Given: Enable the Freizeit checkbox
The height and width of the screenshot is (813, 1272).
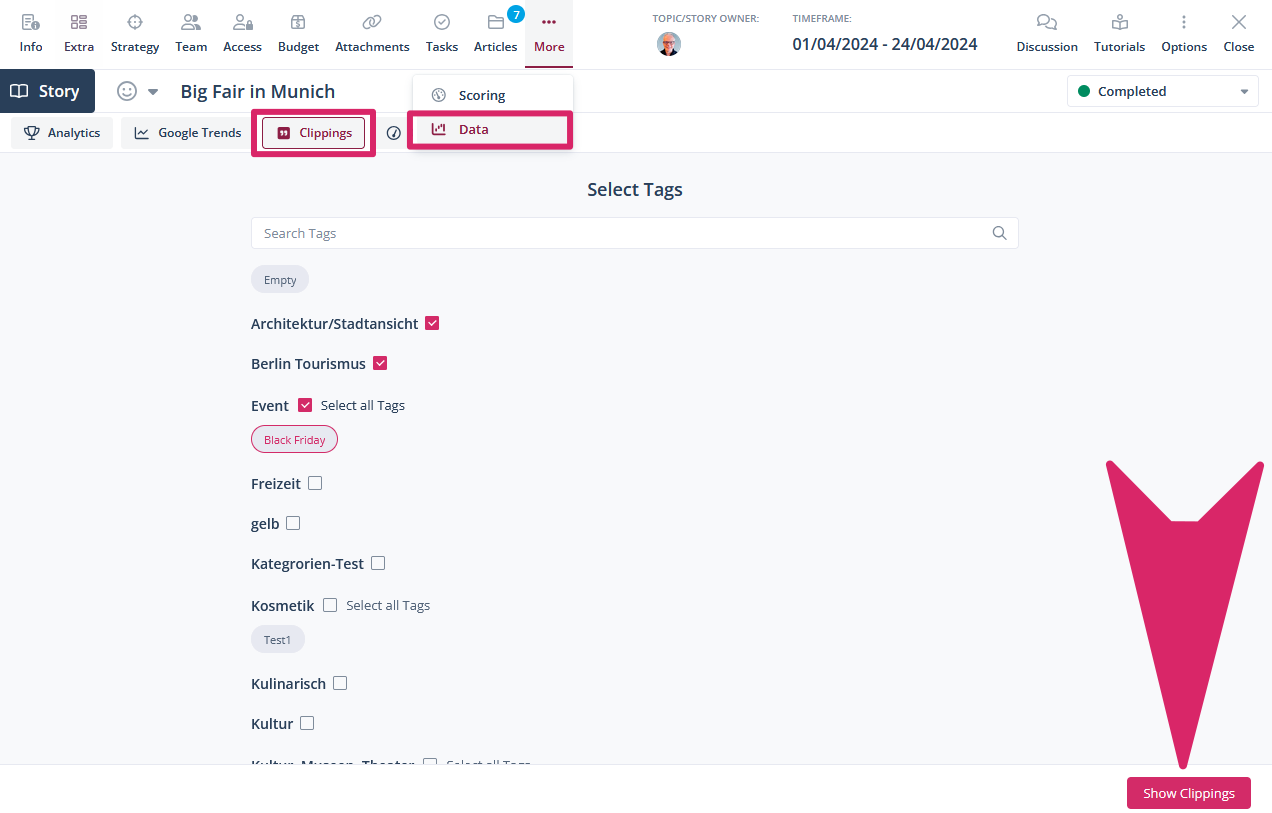Looking at the screenshot, I should tap(315, 483).
